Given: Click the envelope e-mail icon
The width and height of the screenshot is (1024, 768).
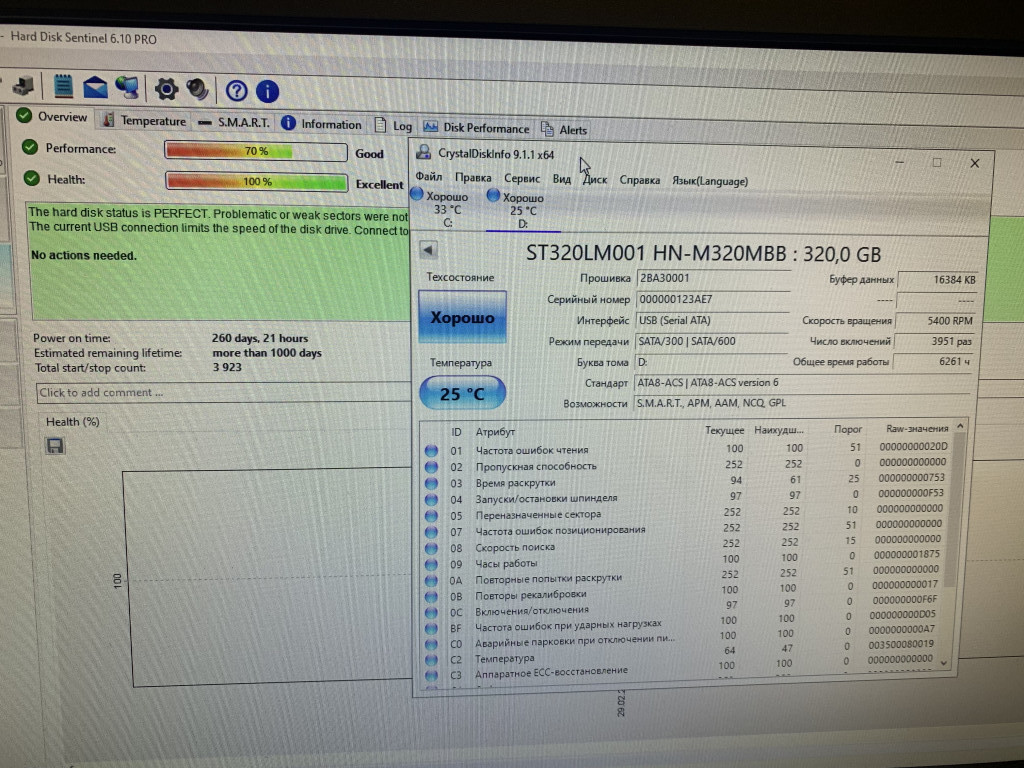Looking at the screenshot, I should [95, 87].
